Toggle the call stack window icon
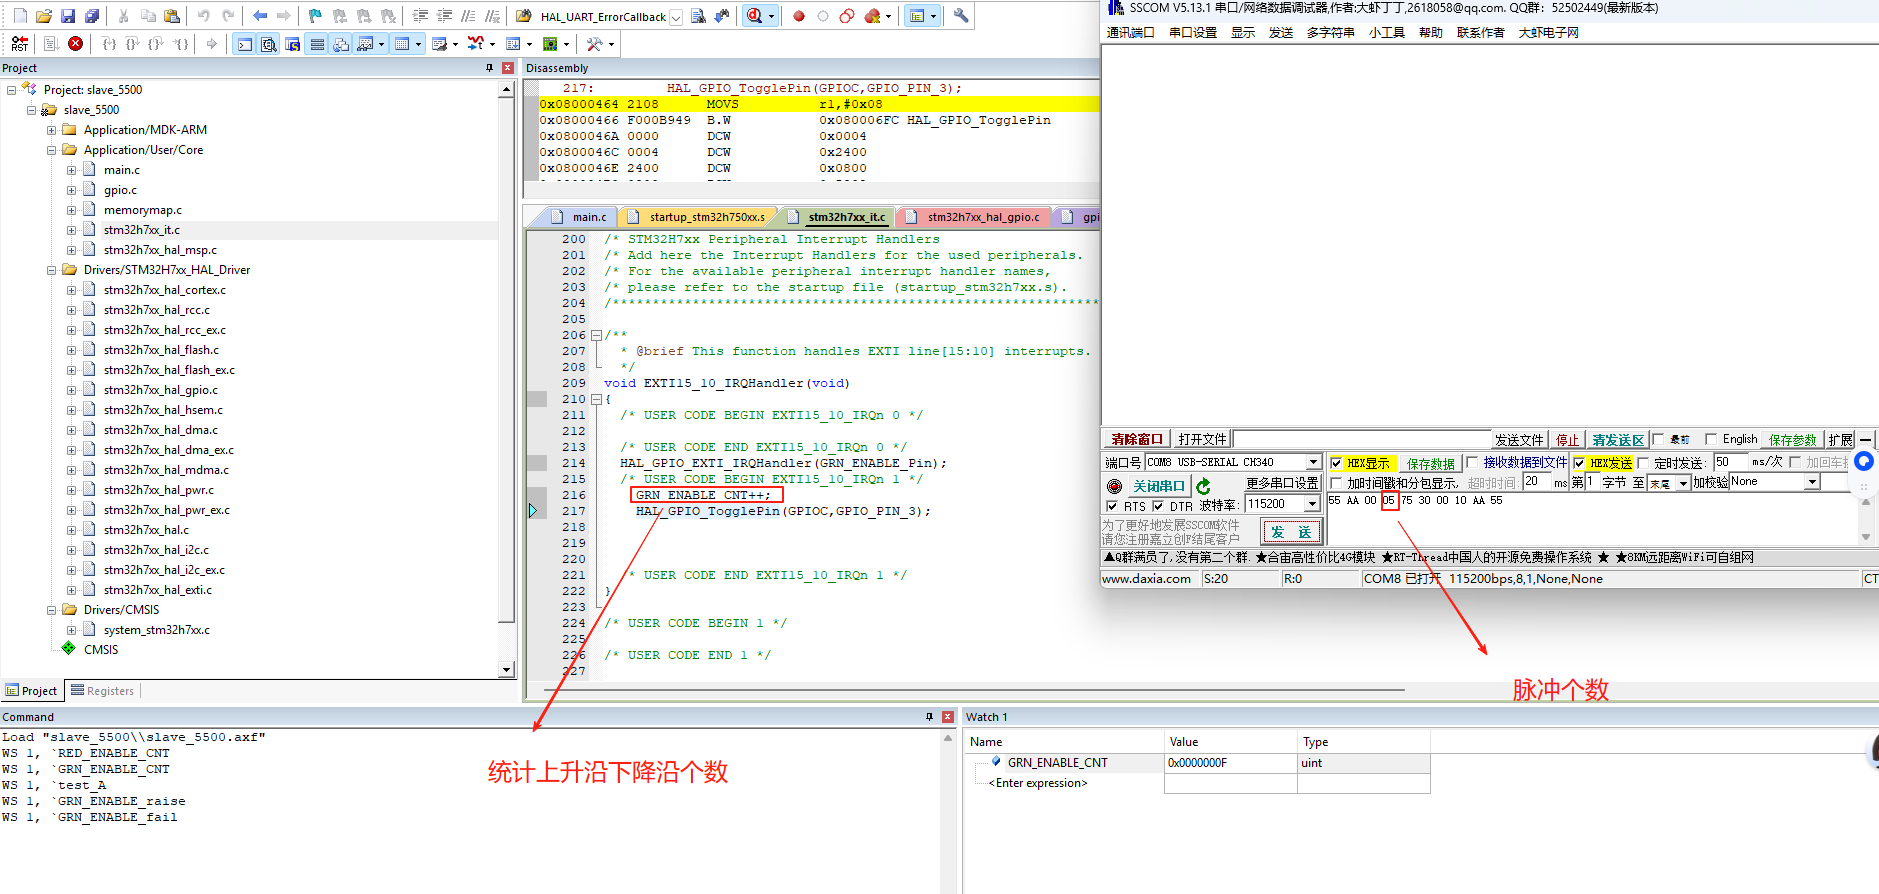Image resolution: width=1879 pixels, height=894 pixels. pyautogui.click(x=341, y=44)
